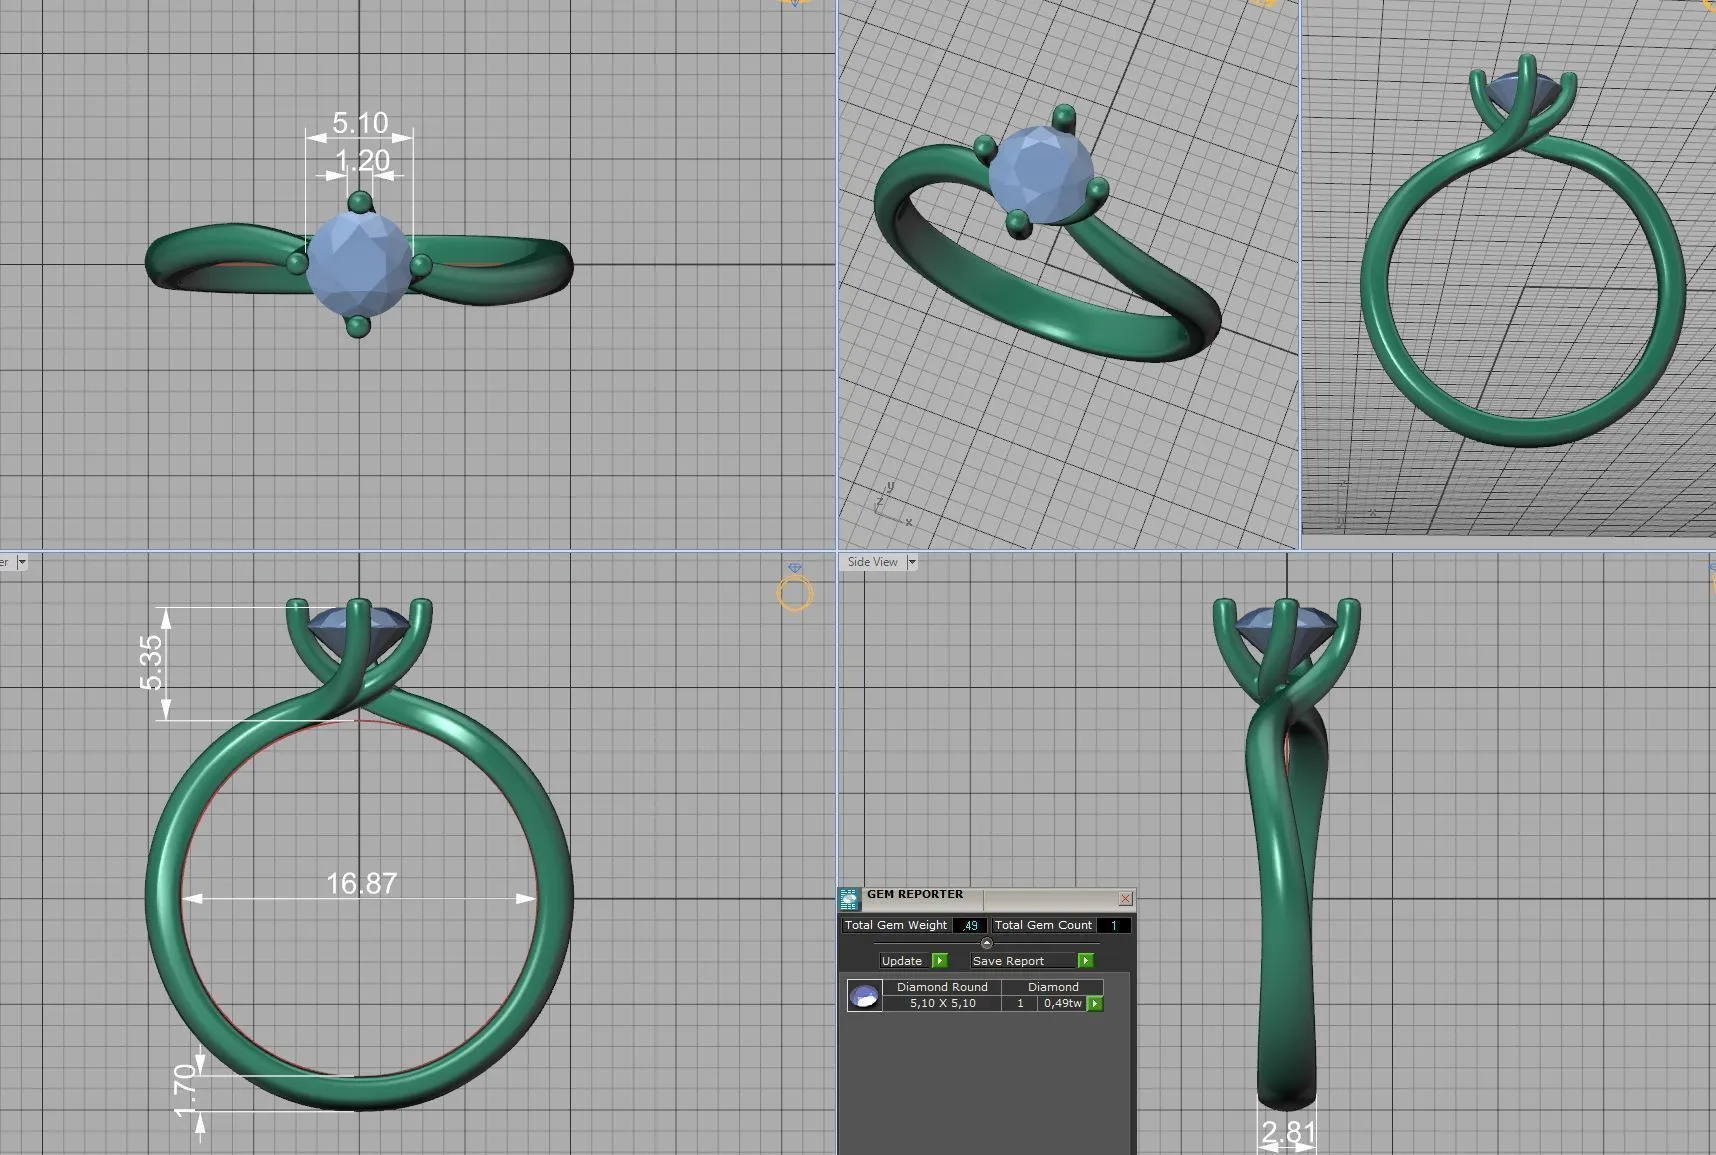This screenshot has height=1155, width=1716.
Task: Click the green arrow in the Diamond row
Action: pos(1095,1003)
